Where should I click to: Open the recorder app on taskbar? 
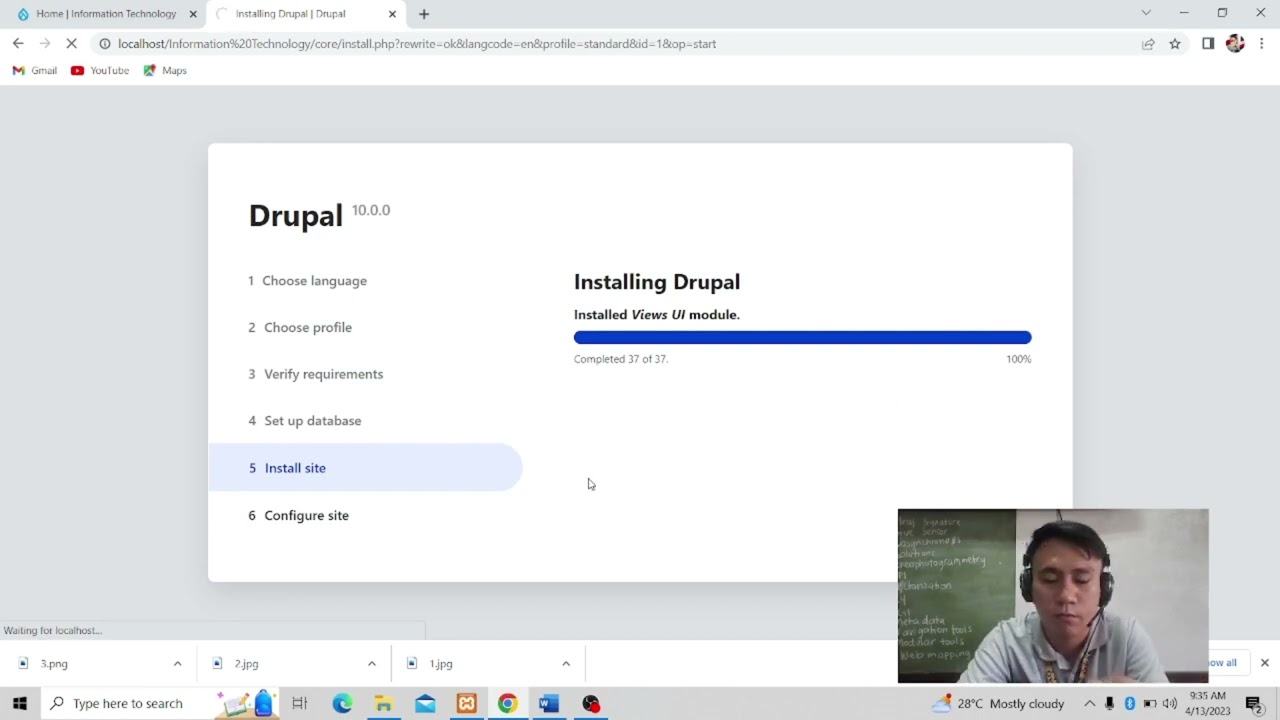(591, 704)
